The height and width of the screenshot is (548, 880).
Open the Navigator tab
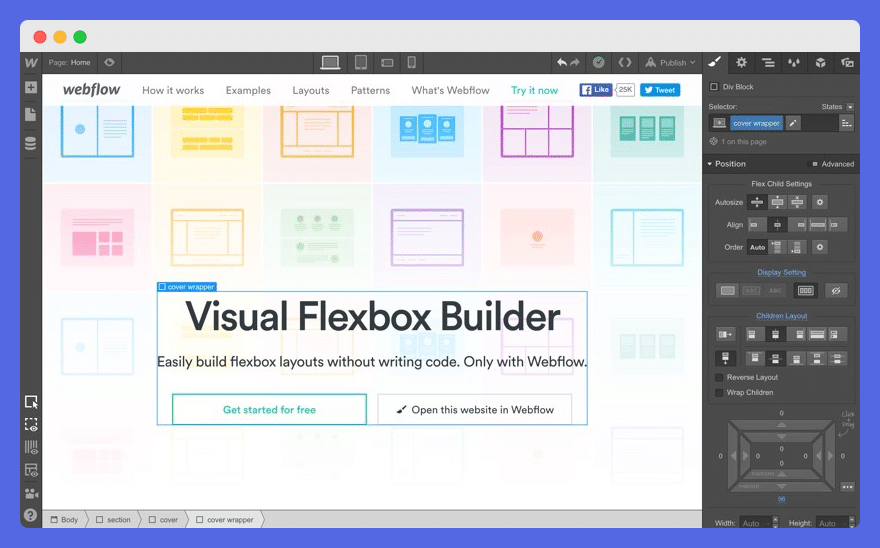(x=768, y=62)
